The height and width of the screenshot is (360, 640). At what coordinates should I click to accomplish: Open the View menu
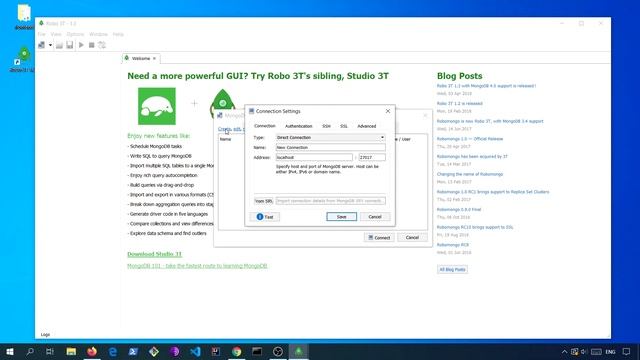point(56,34)
